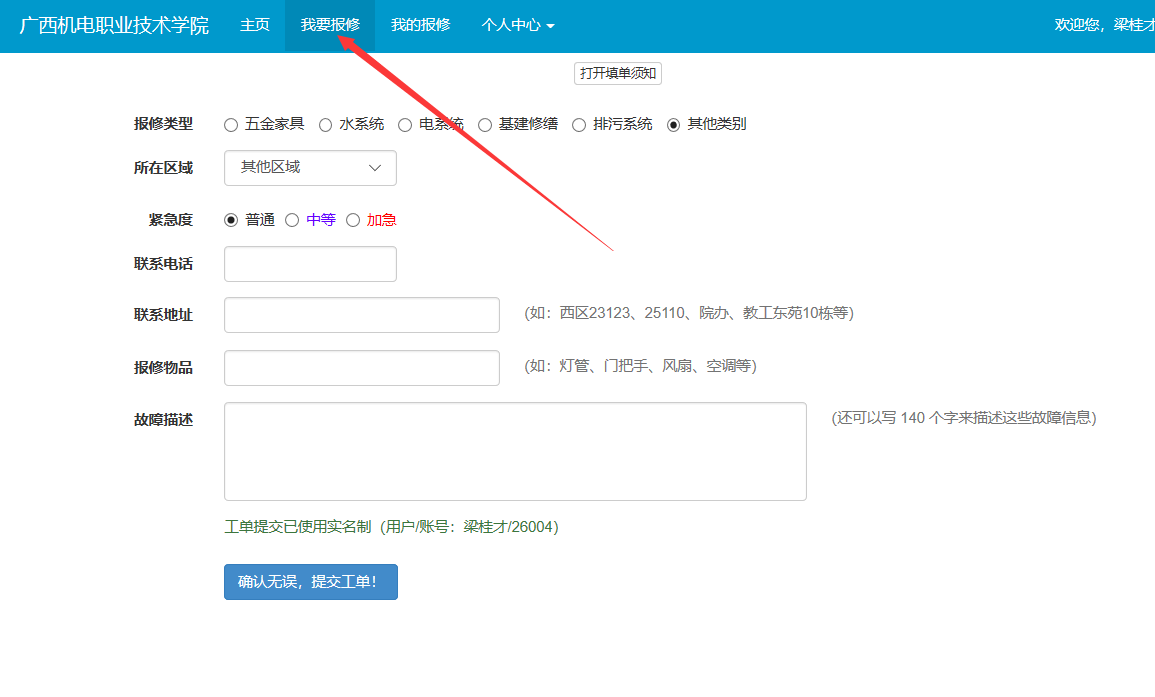The image size is (1155, 697).
Task: Set urgency to 普通
Action: (x=231, y=220)
